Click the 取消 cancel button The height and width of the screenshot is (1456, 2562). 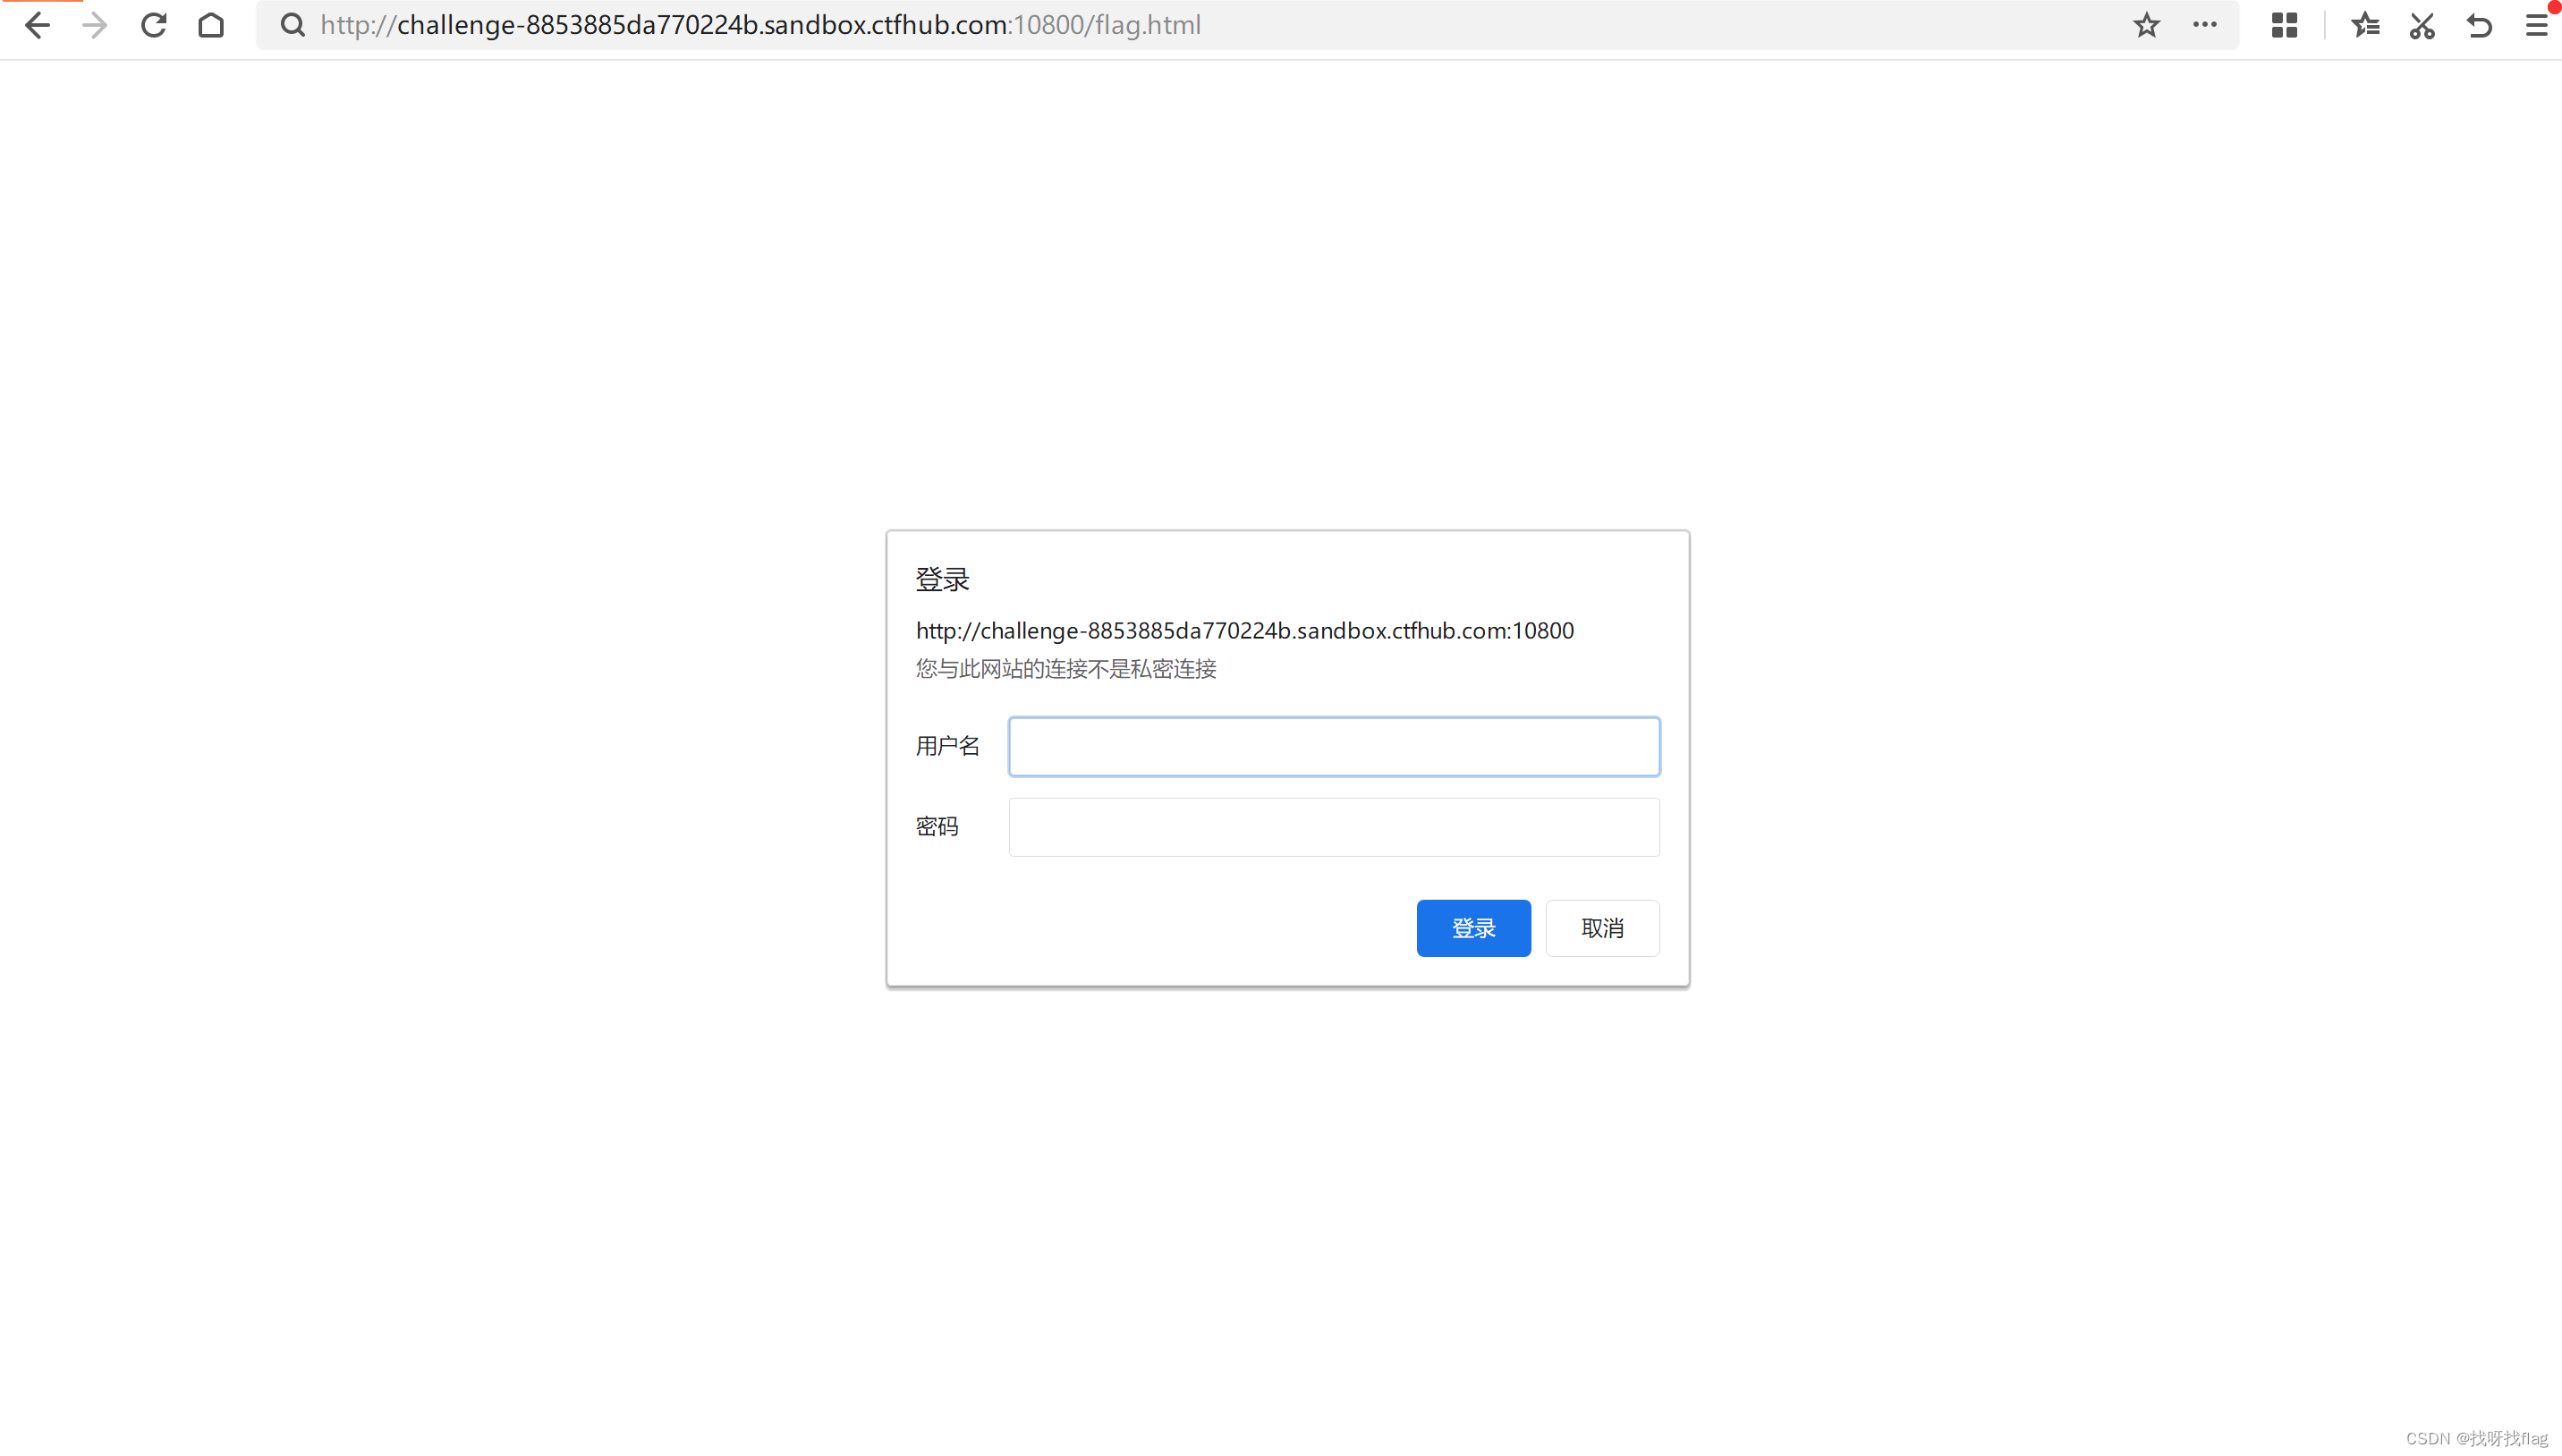(1602, 928)
